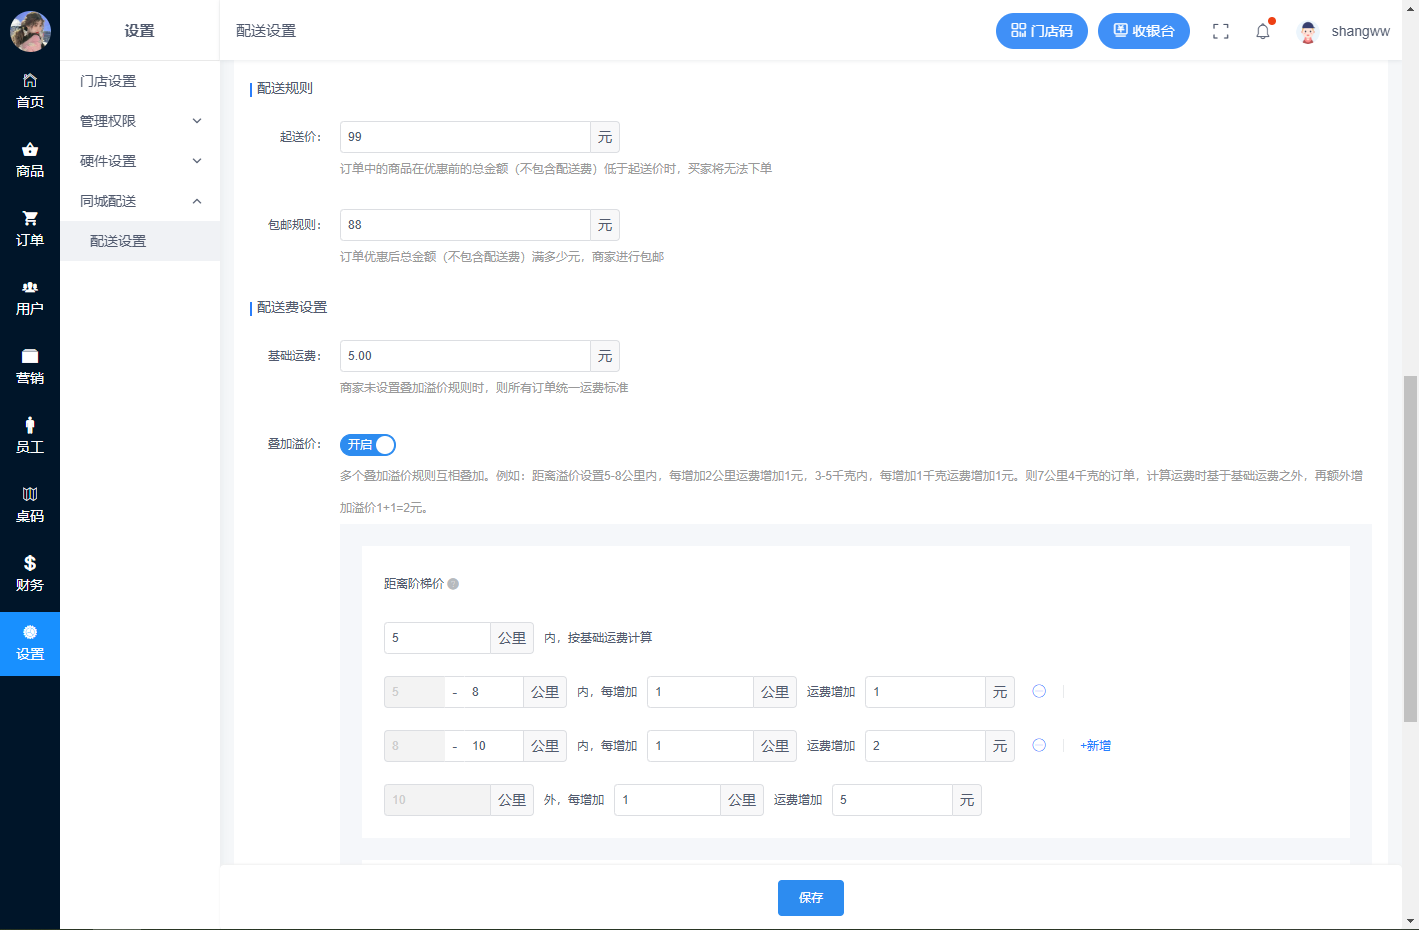Select the 配送设置 submenu item
Viewport: 1419px width, 930px height.
[x=118, y=241]
